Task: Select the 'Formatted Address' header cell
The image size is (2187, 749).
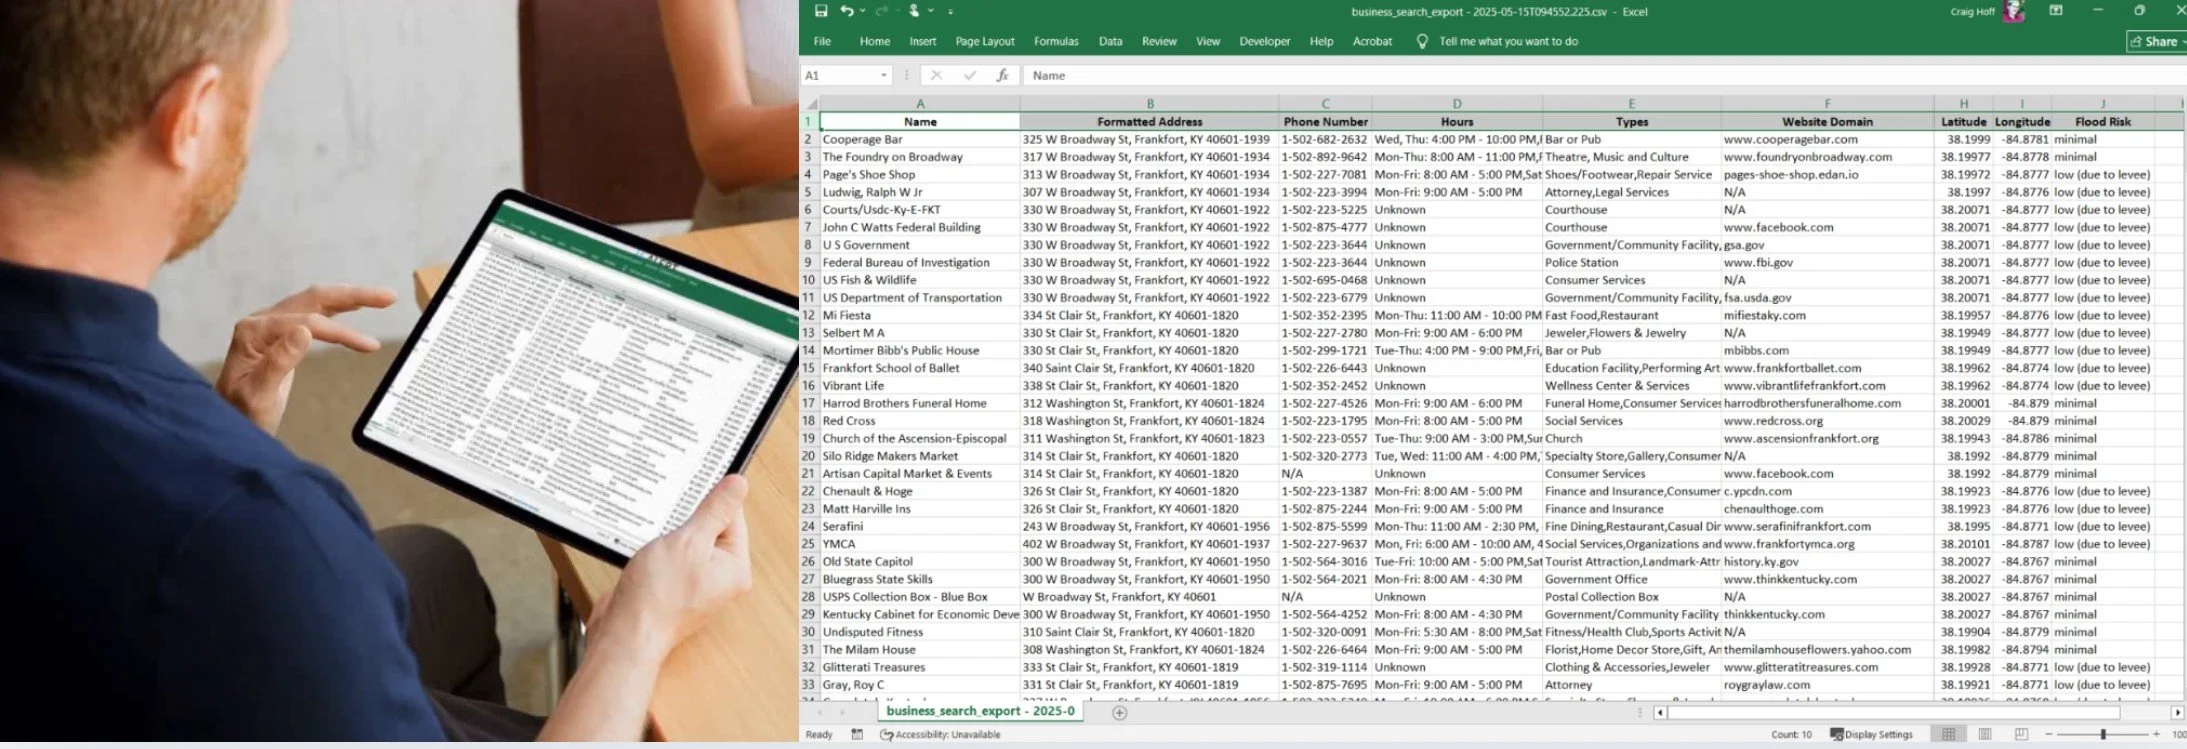Action: click(x=1149, y=121)
